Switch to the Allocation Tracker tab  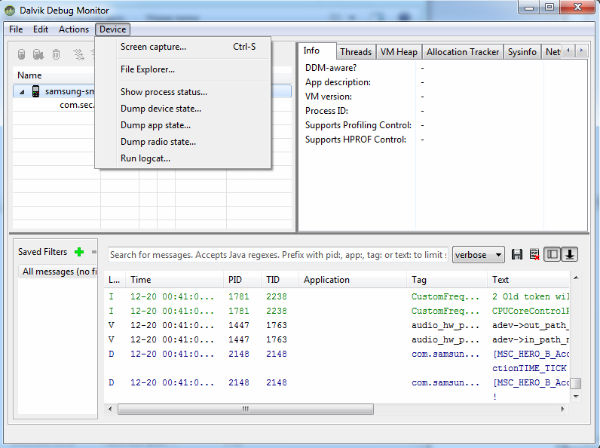pyautogui.click(x=463, y=52)
